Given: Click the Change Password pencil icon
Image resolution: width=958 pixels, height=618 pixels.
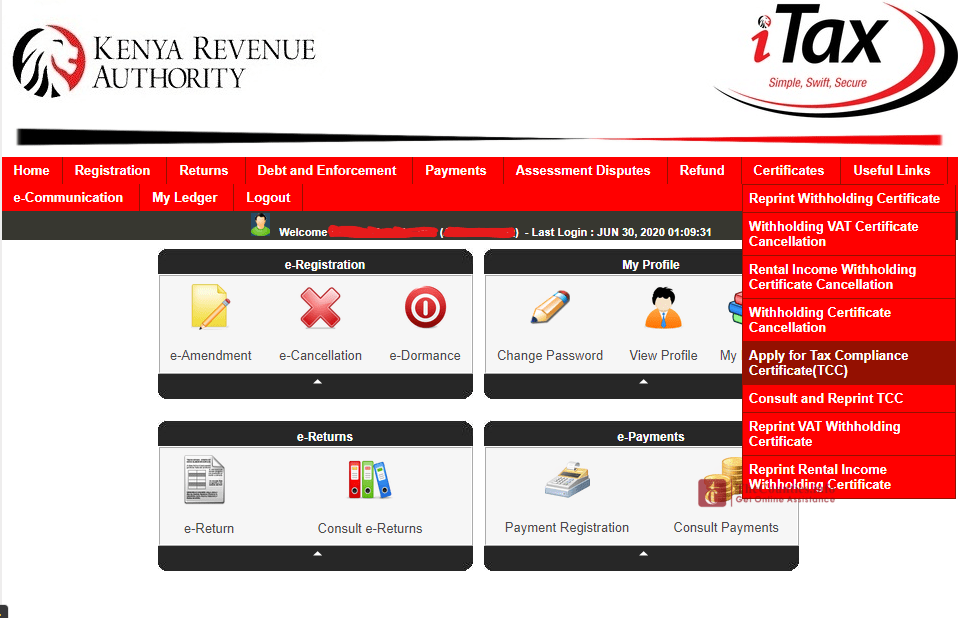Looking at the screenshot, I should pyautogui.click(x=550, y=308).
